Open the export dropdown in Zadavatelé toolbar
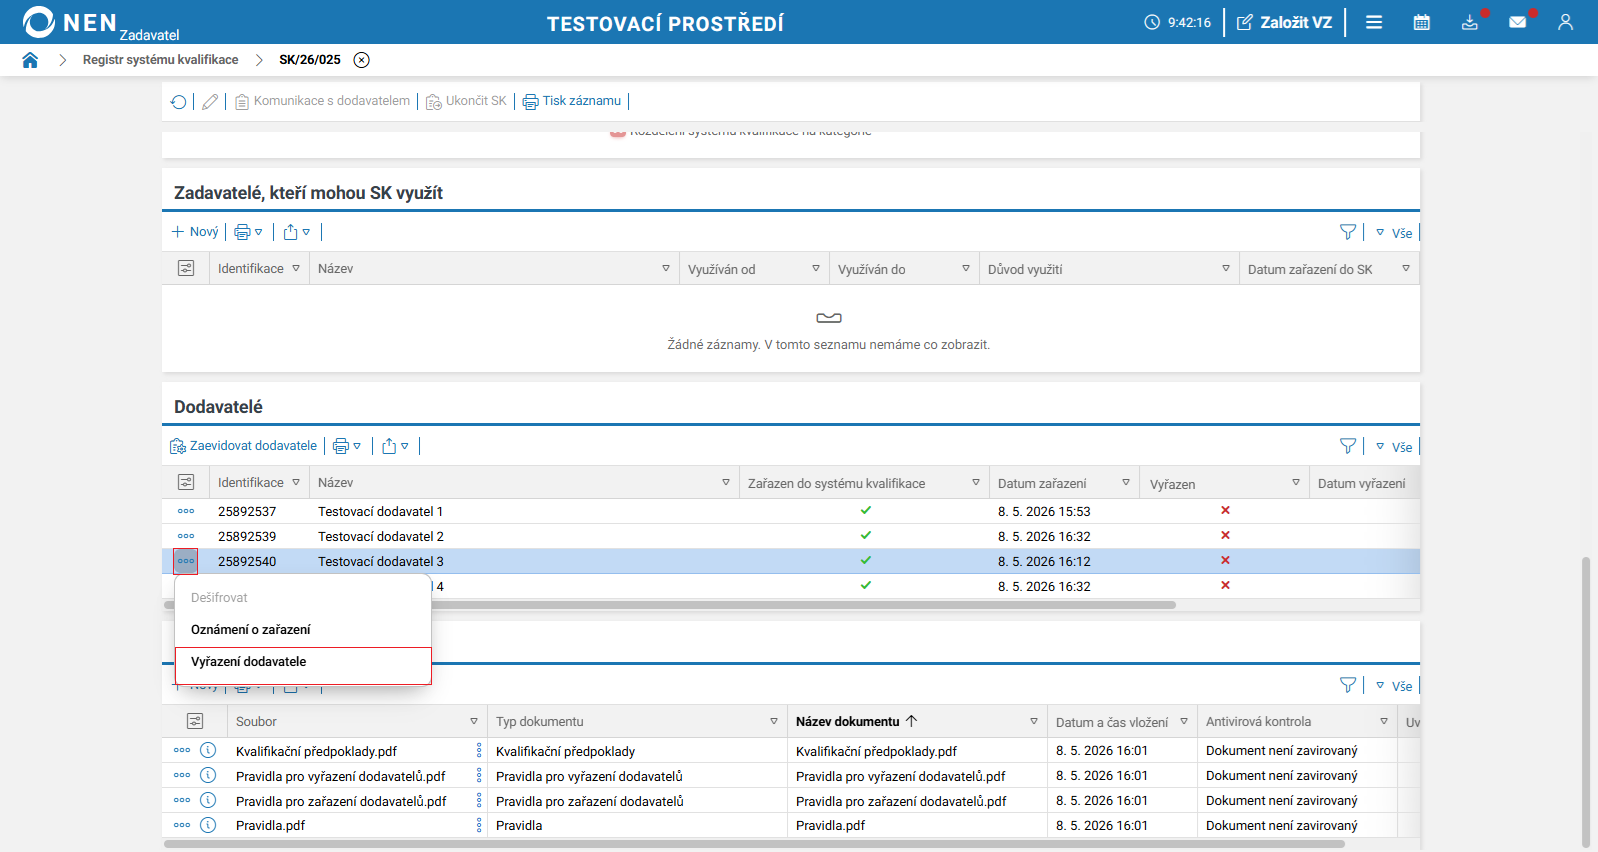Viewport: 1598px width, 852px height. pyautogui.click(x=297, y=232)
